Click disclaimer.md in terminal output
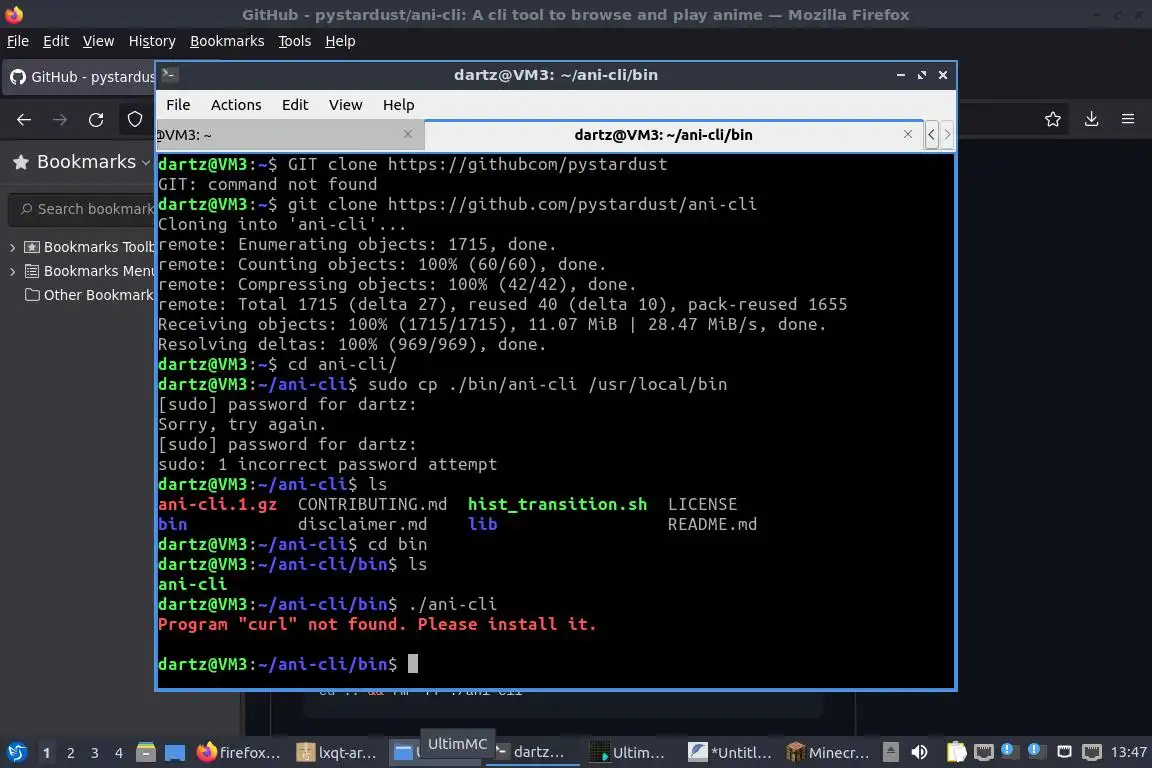This screenshot has width=1152, height=768. click(362, 524)
